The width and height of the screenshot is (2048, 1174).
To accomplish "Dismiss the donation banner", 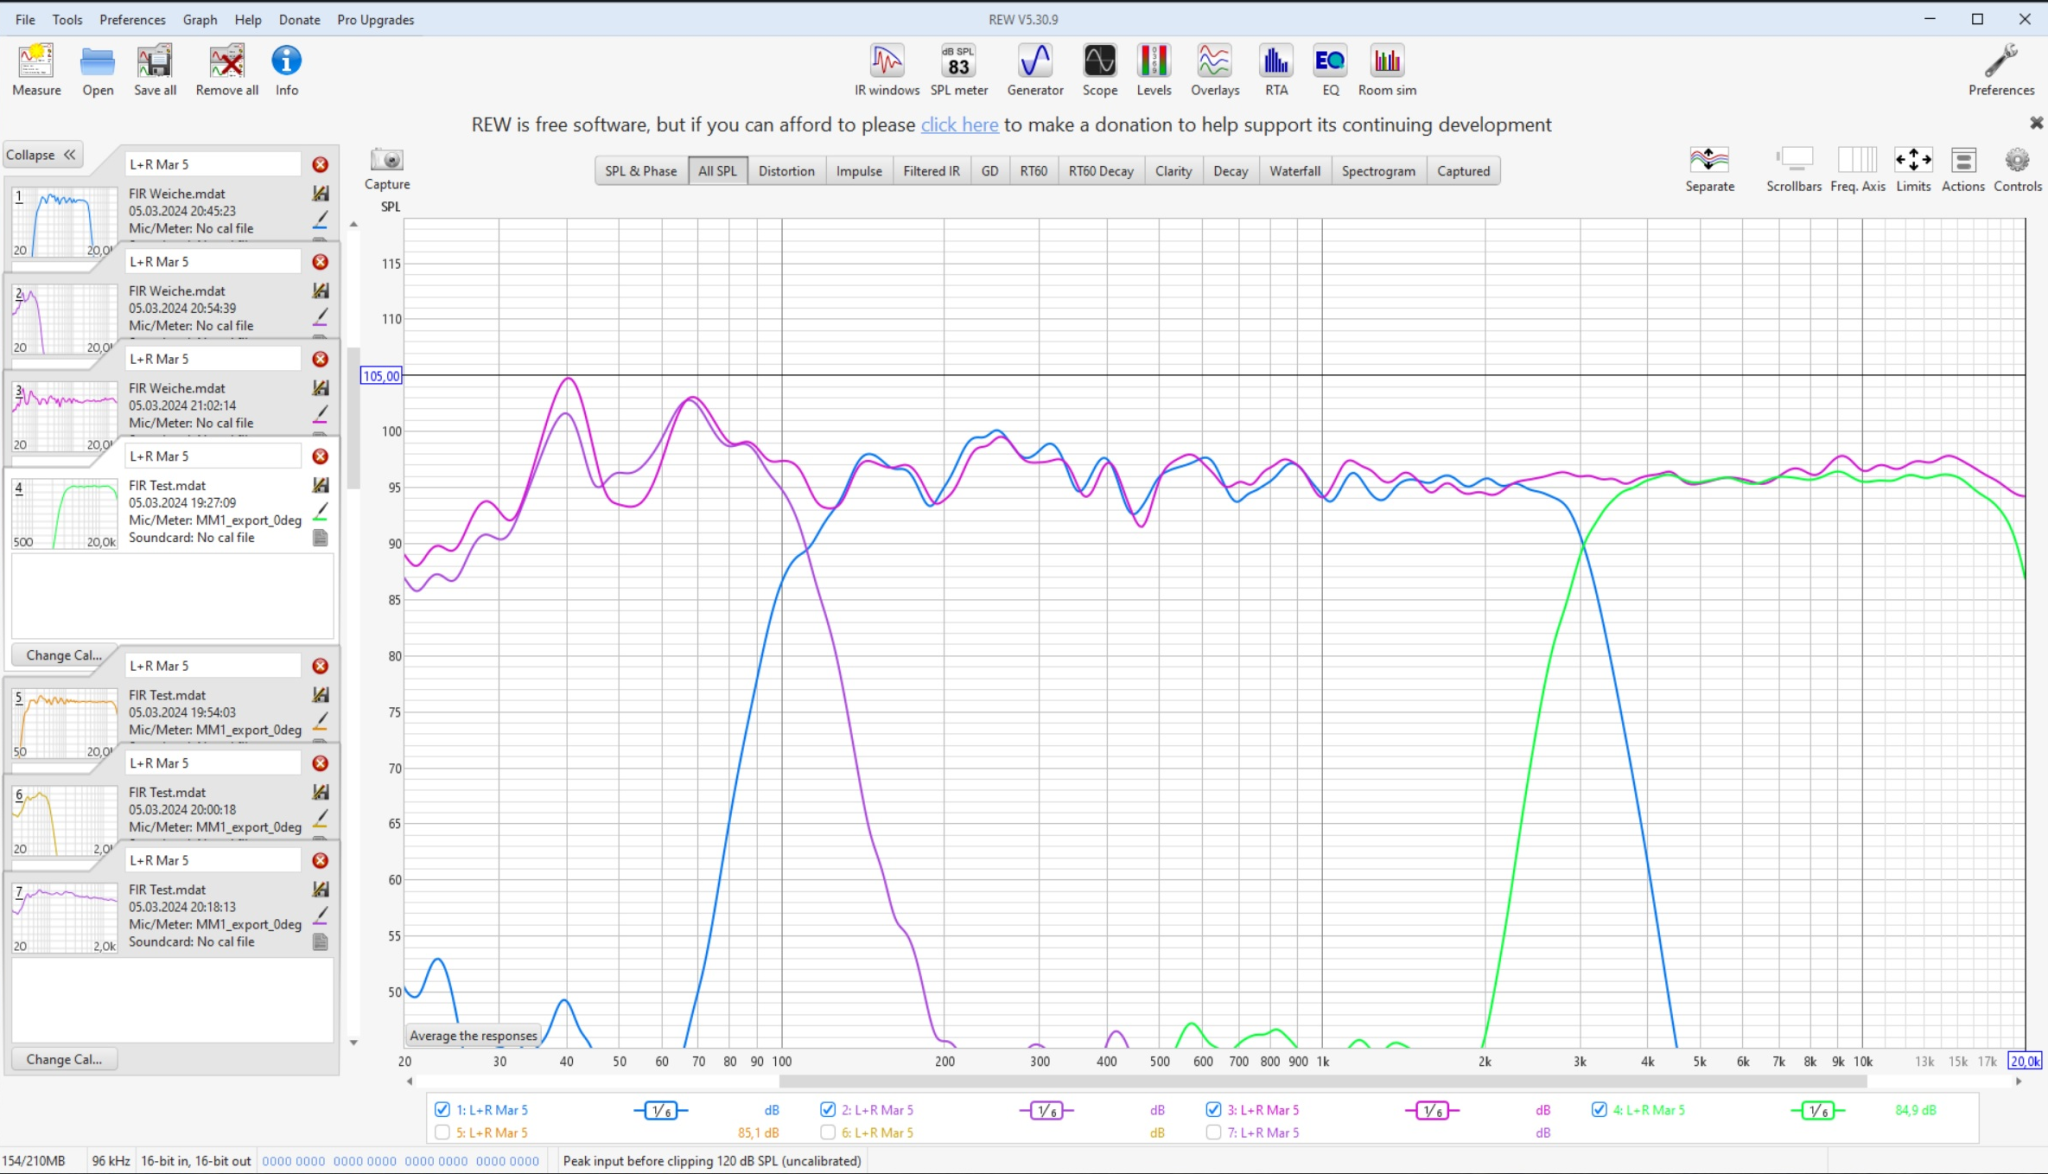I will click(2036, 123).
